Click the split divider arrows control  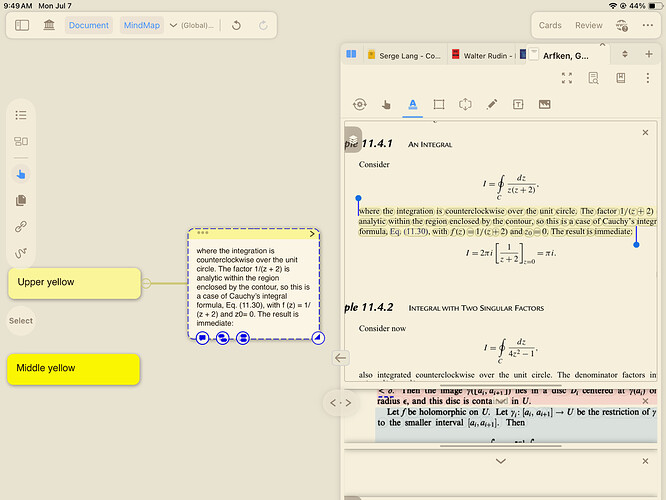(x=341, y=403)
